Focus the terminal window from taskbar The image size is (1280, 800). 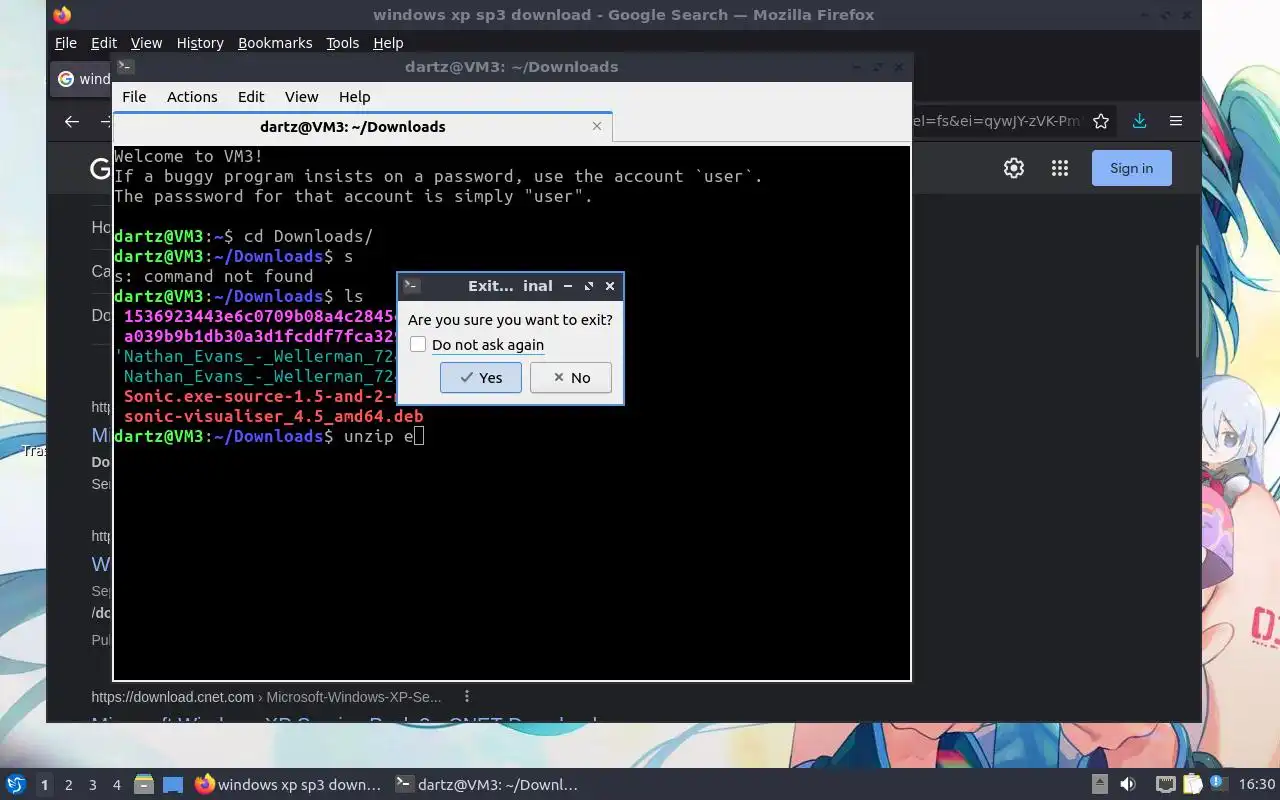coord(488,785)
